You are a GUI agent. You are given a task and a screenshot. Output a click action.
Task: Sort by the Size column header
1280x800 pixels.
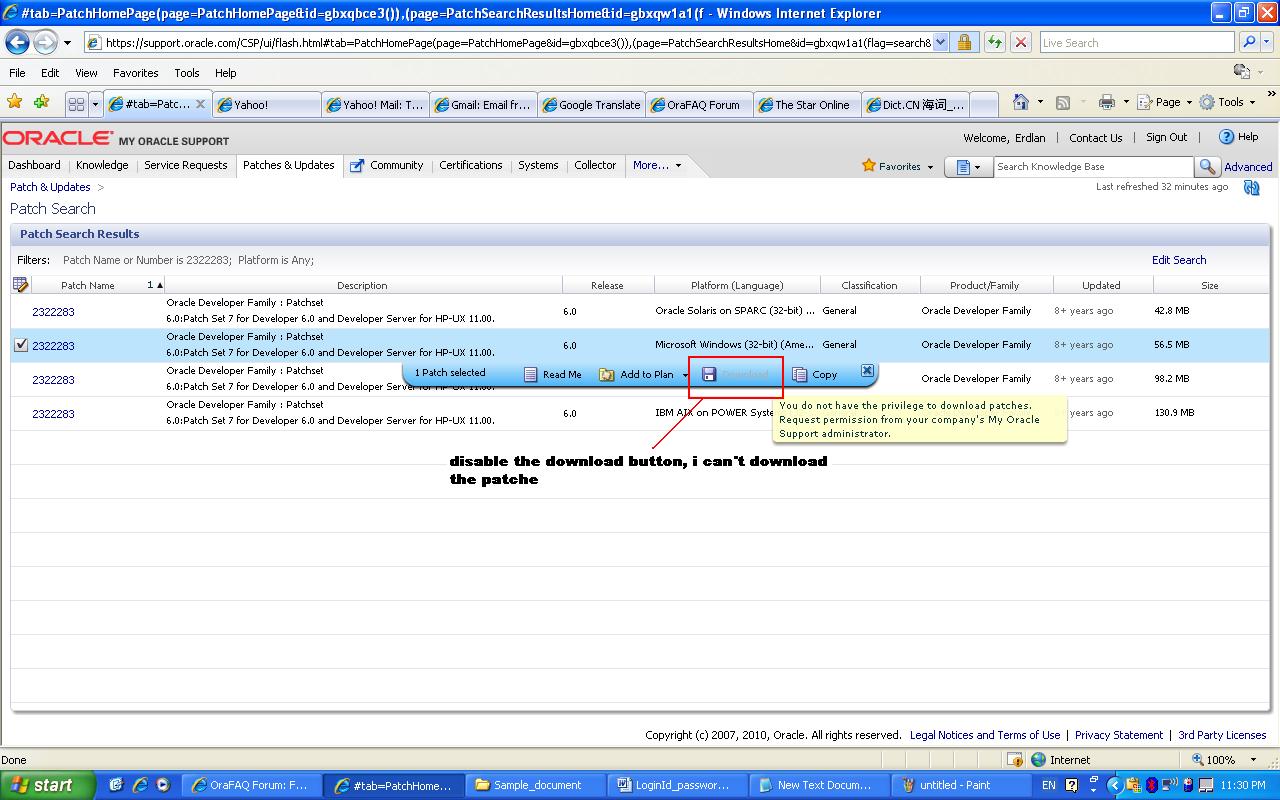point(1209,285)
